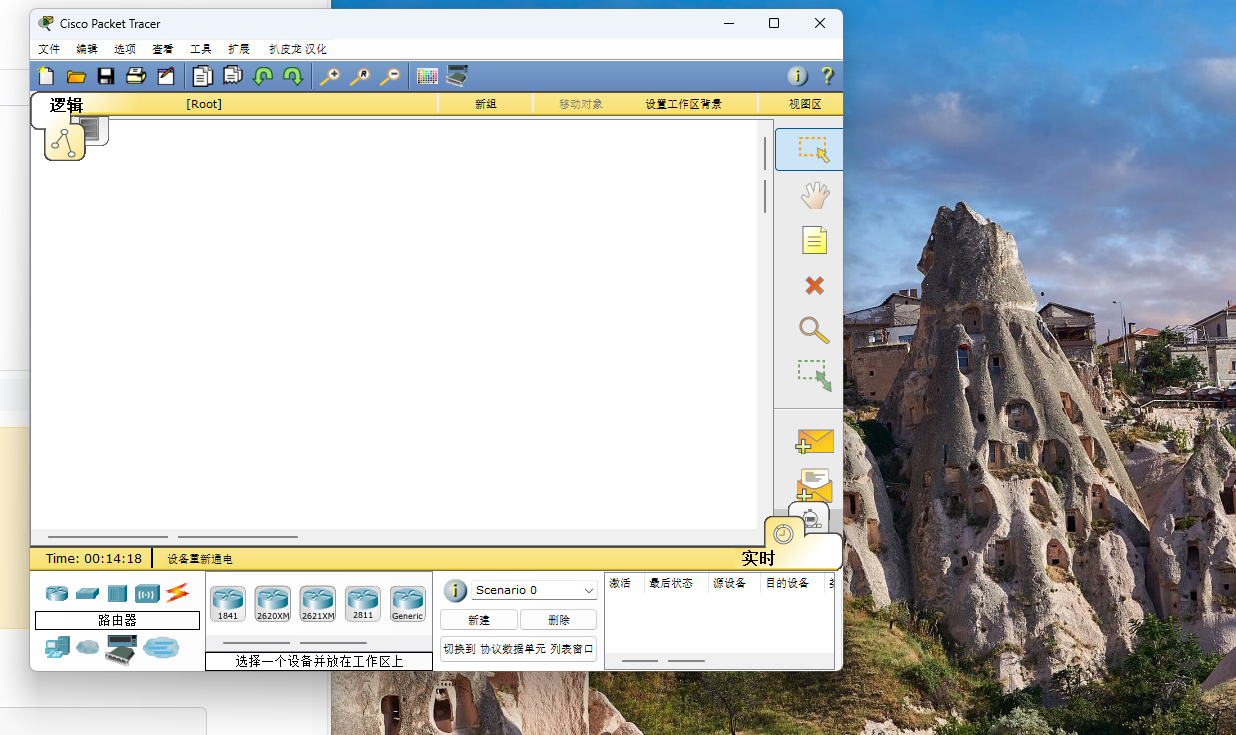Select the WAN Emulation cloud category
Image resolution: width=1236 pixels, height=735 pixels.
point(88,648)
